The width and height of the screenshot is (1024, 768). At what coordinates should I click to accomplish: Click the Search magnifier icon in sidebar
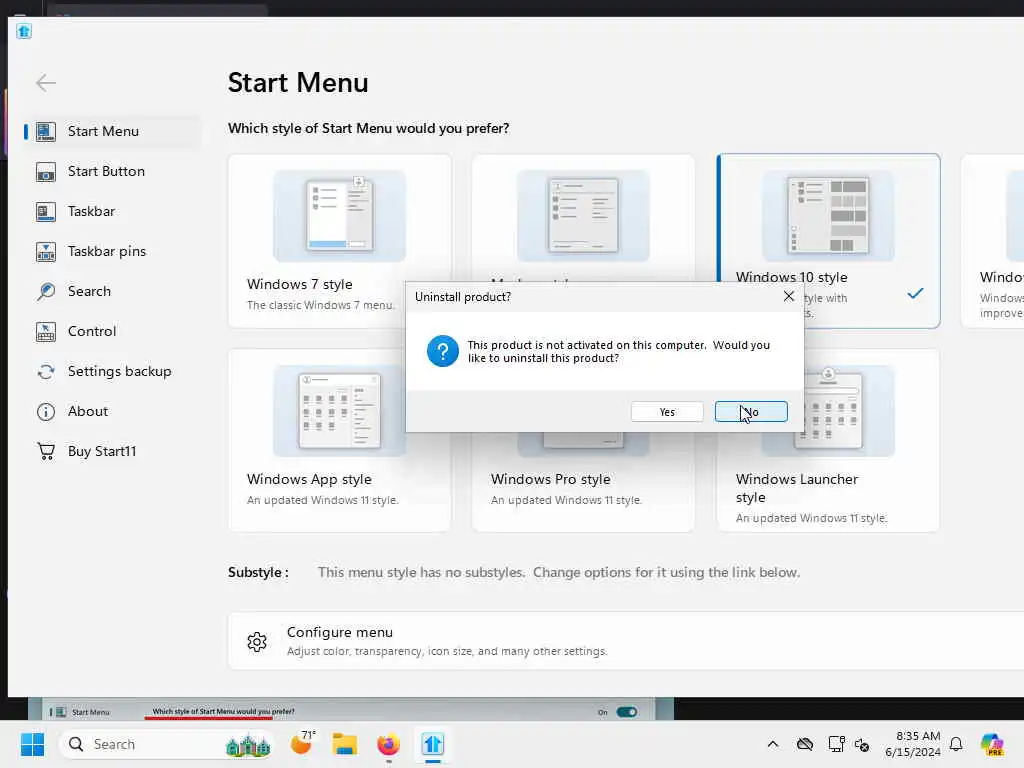coord(46,291)
